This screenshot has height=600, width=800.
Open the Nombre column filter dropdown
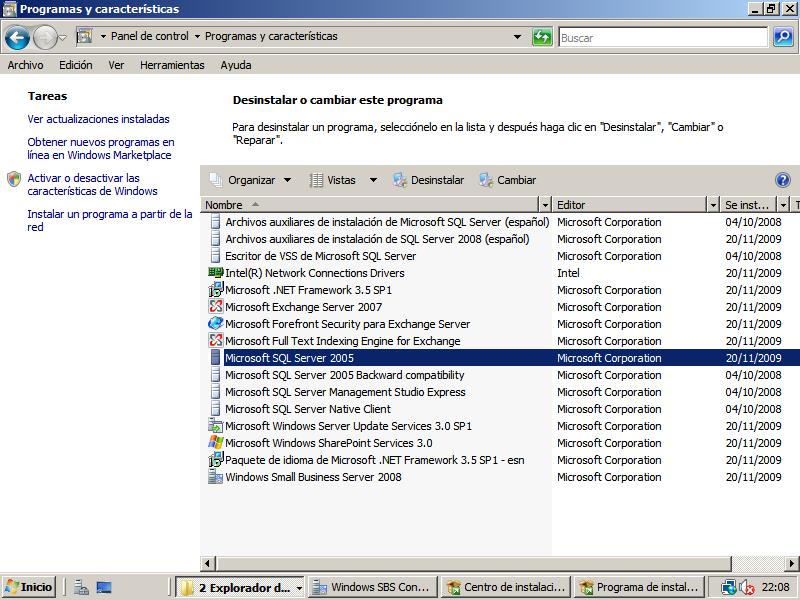pos(545,205)
